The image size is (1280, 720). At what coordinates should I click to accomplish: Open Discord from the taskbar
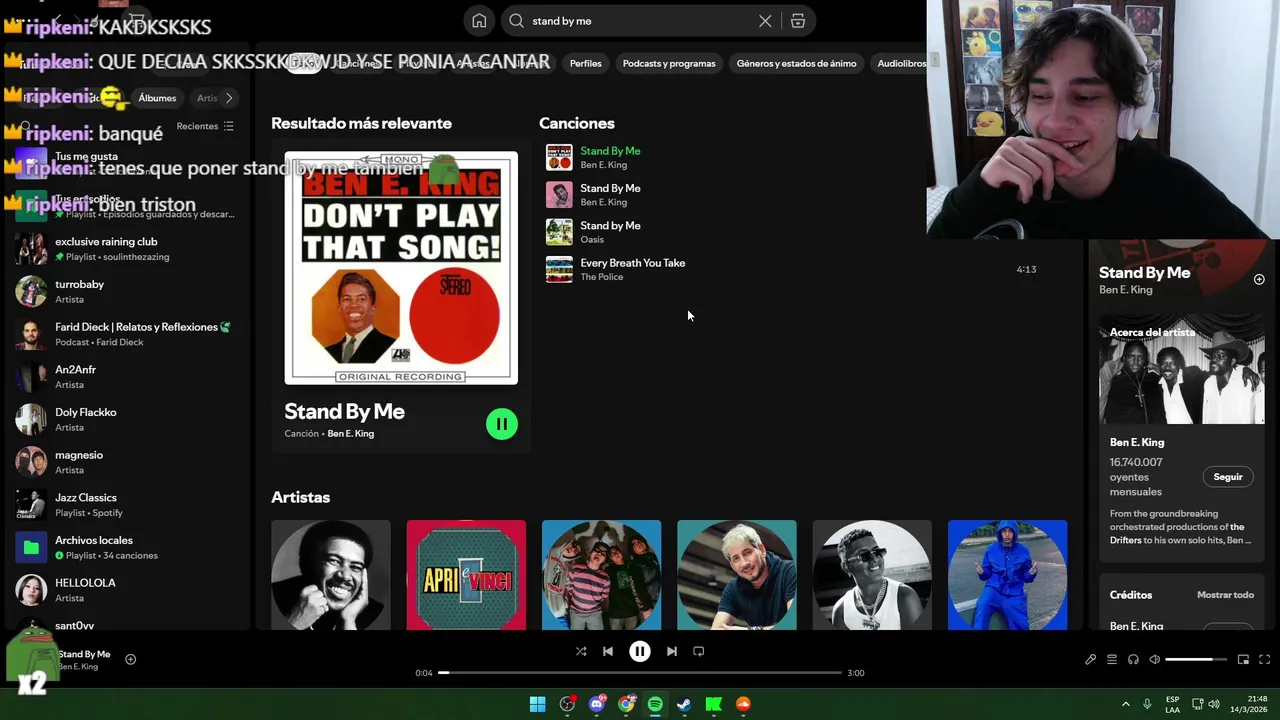pyautogui.click(x=597, y=704)
